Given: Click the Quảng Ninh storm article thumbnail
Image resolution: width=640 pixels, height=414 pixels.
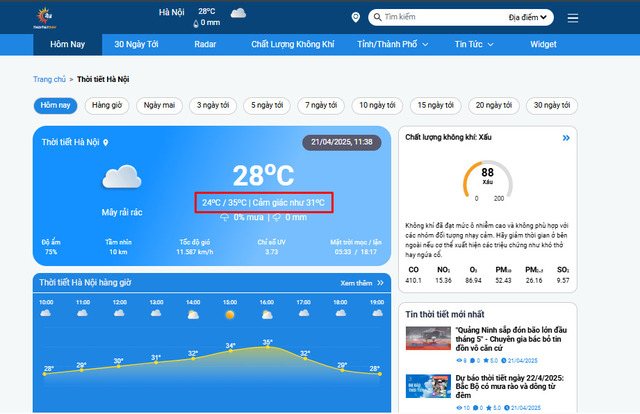Looking at the screenshot, I should [x=428, y=338].
